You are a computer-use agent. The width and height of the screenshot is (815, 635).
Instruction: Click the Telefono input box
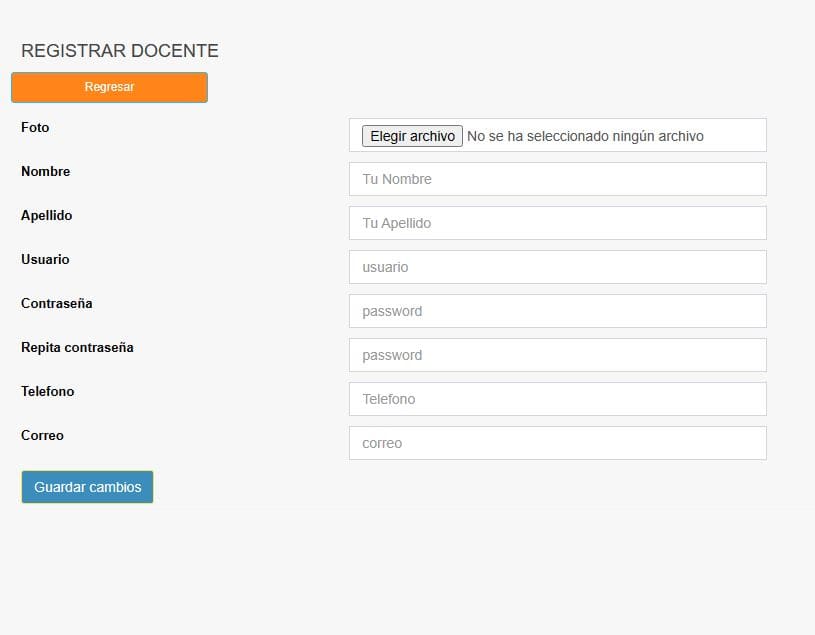click(x=557, y=399)
